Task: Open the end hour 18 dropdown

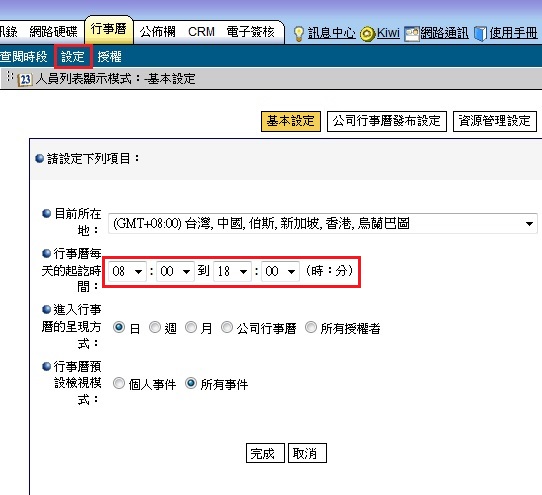Action: pyautogui.click(x=232, y=271)
